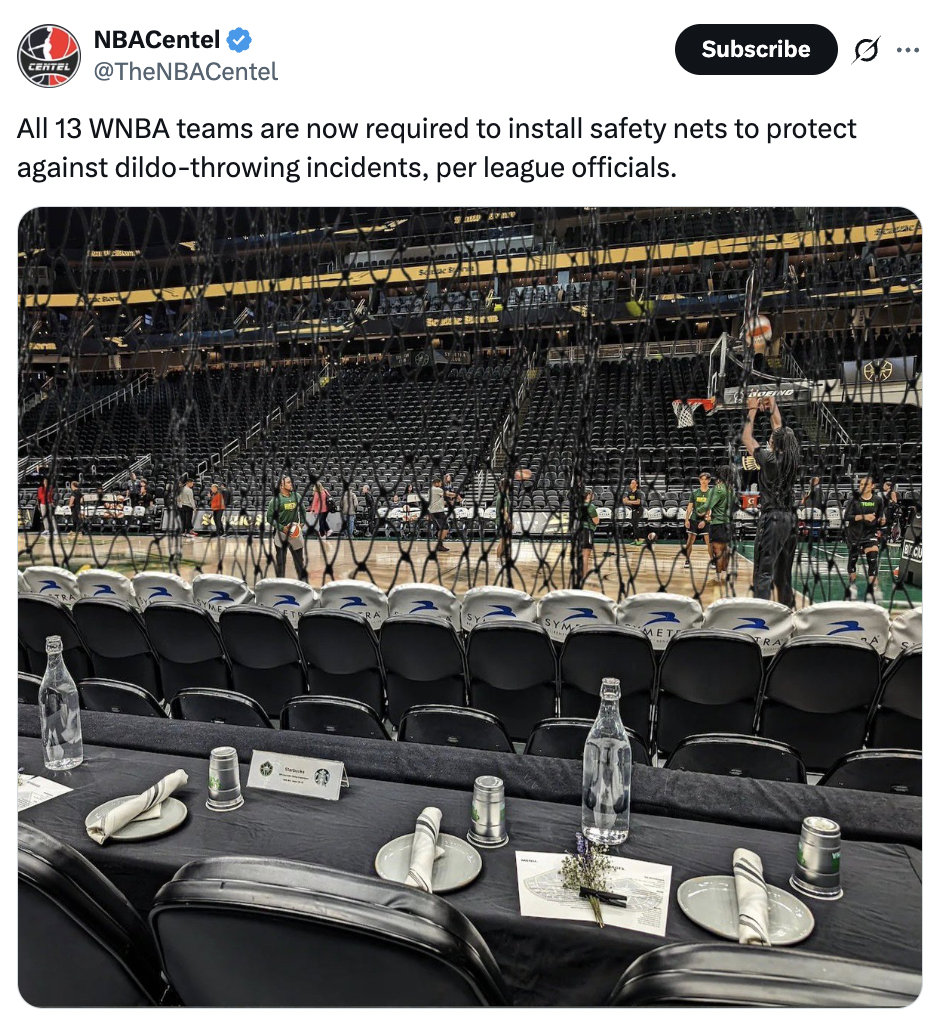
Task: Click the glass water bottle near the lavender
Action: pos(607,761)
